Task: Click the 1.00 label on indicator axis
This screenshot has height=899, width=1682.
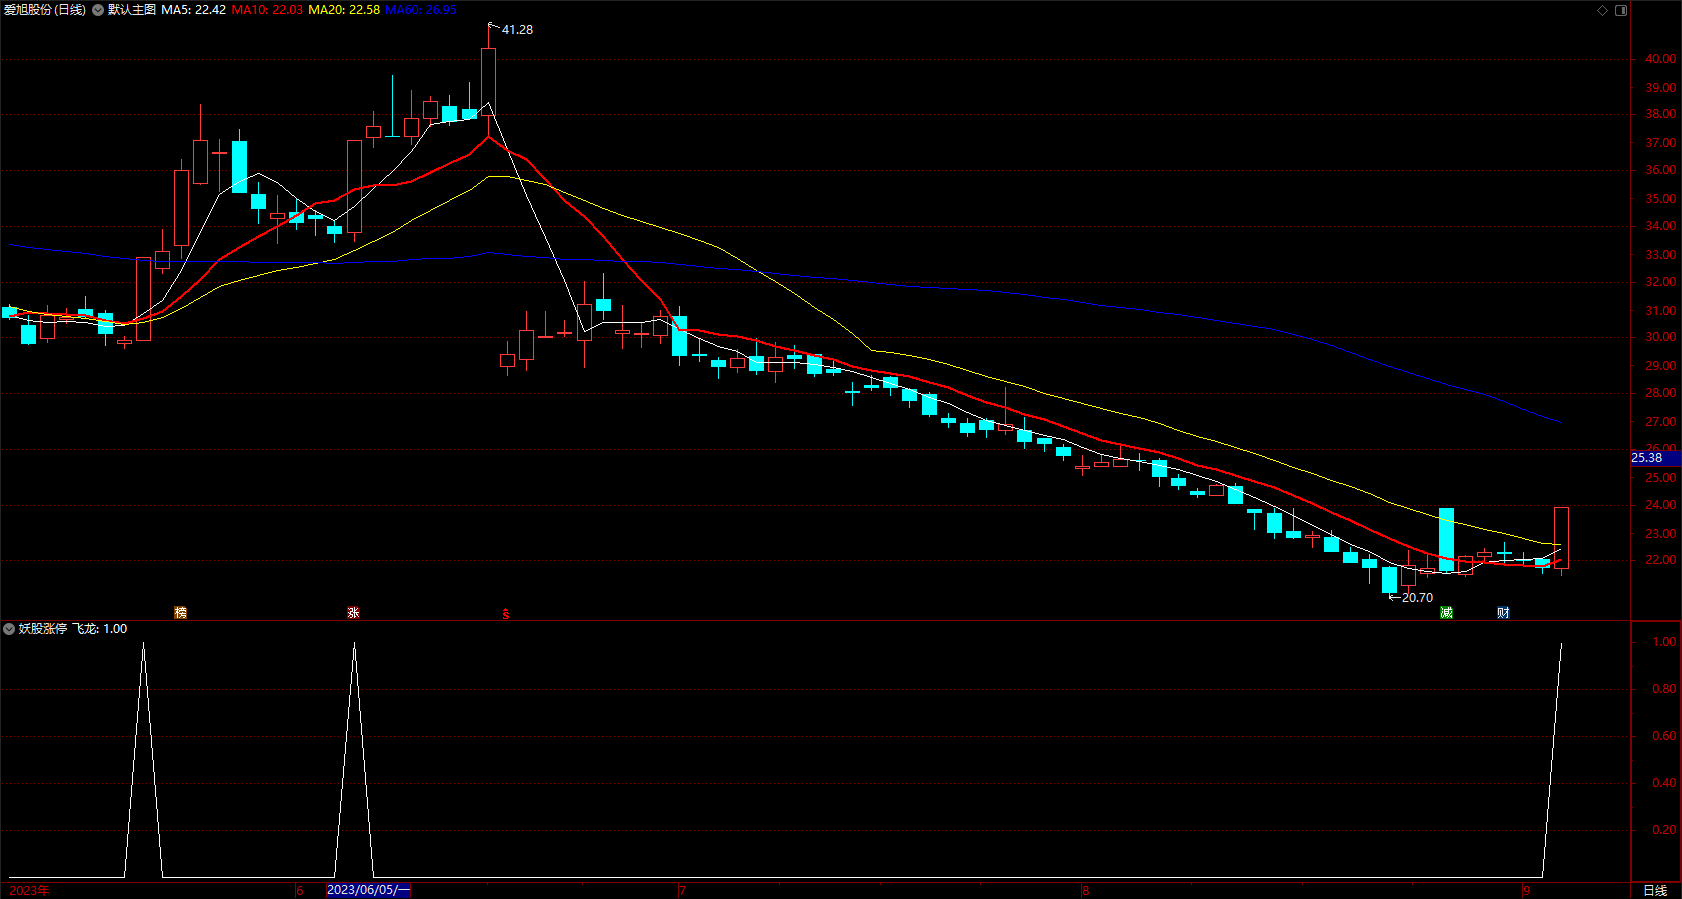Action: tap(1665, 642)
